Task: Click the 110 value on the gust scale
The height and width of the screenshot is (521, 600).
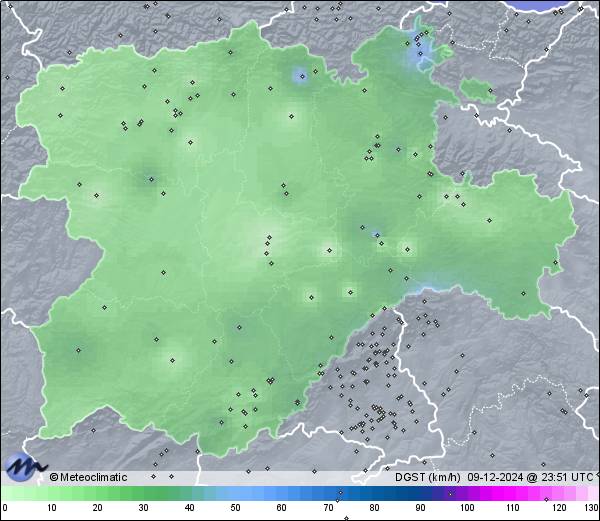Action: pos(513,508)
